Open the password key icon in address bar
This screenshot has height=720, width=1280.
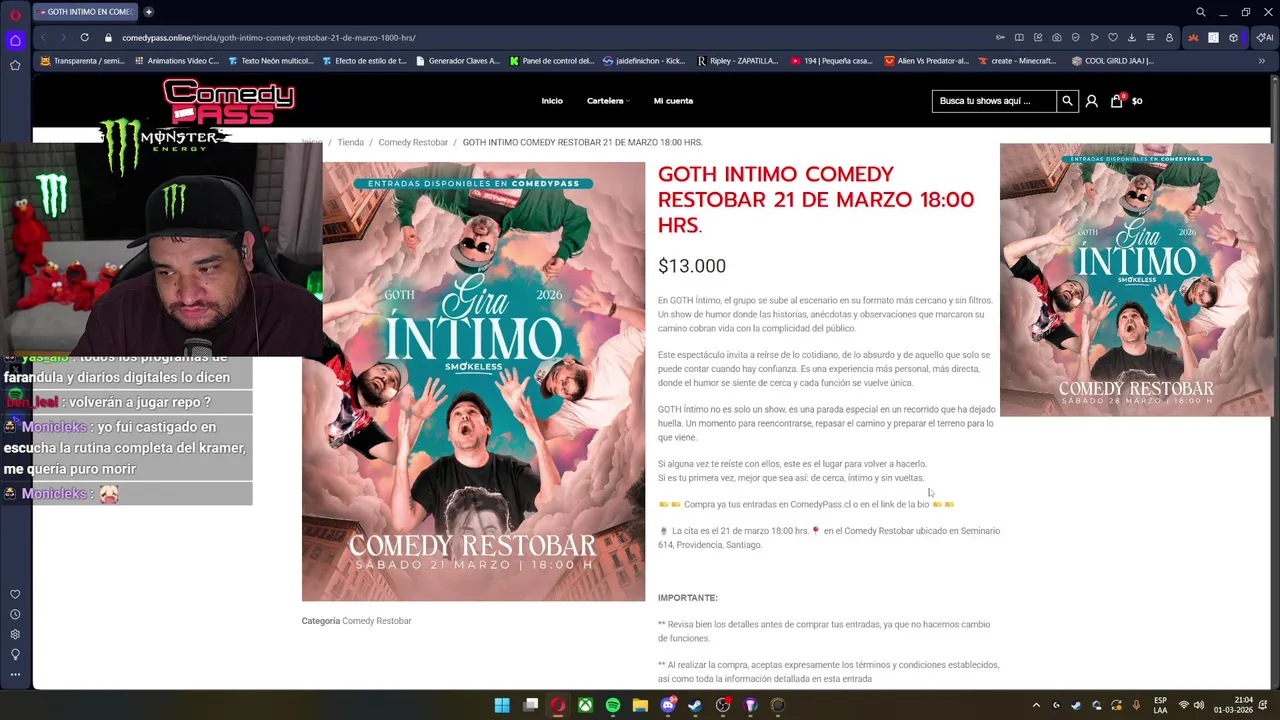[x=1000, y=37]
